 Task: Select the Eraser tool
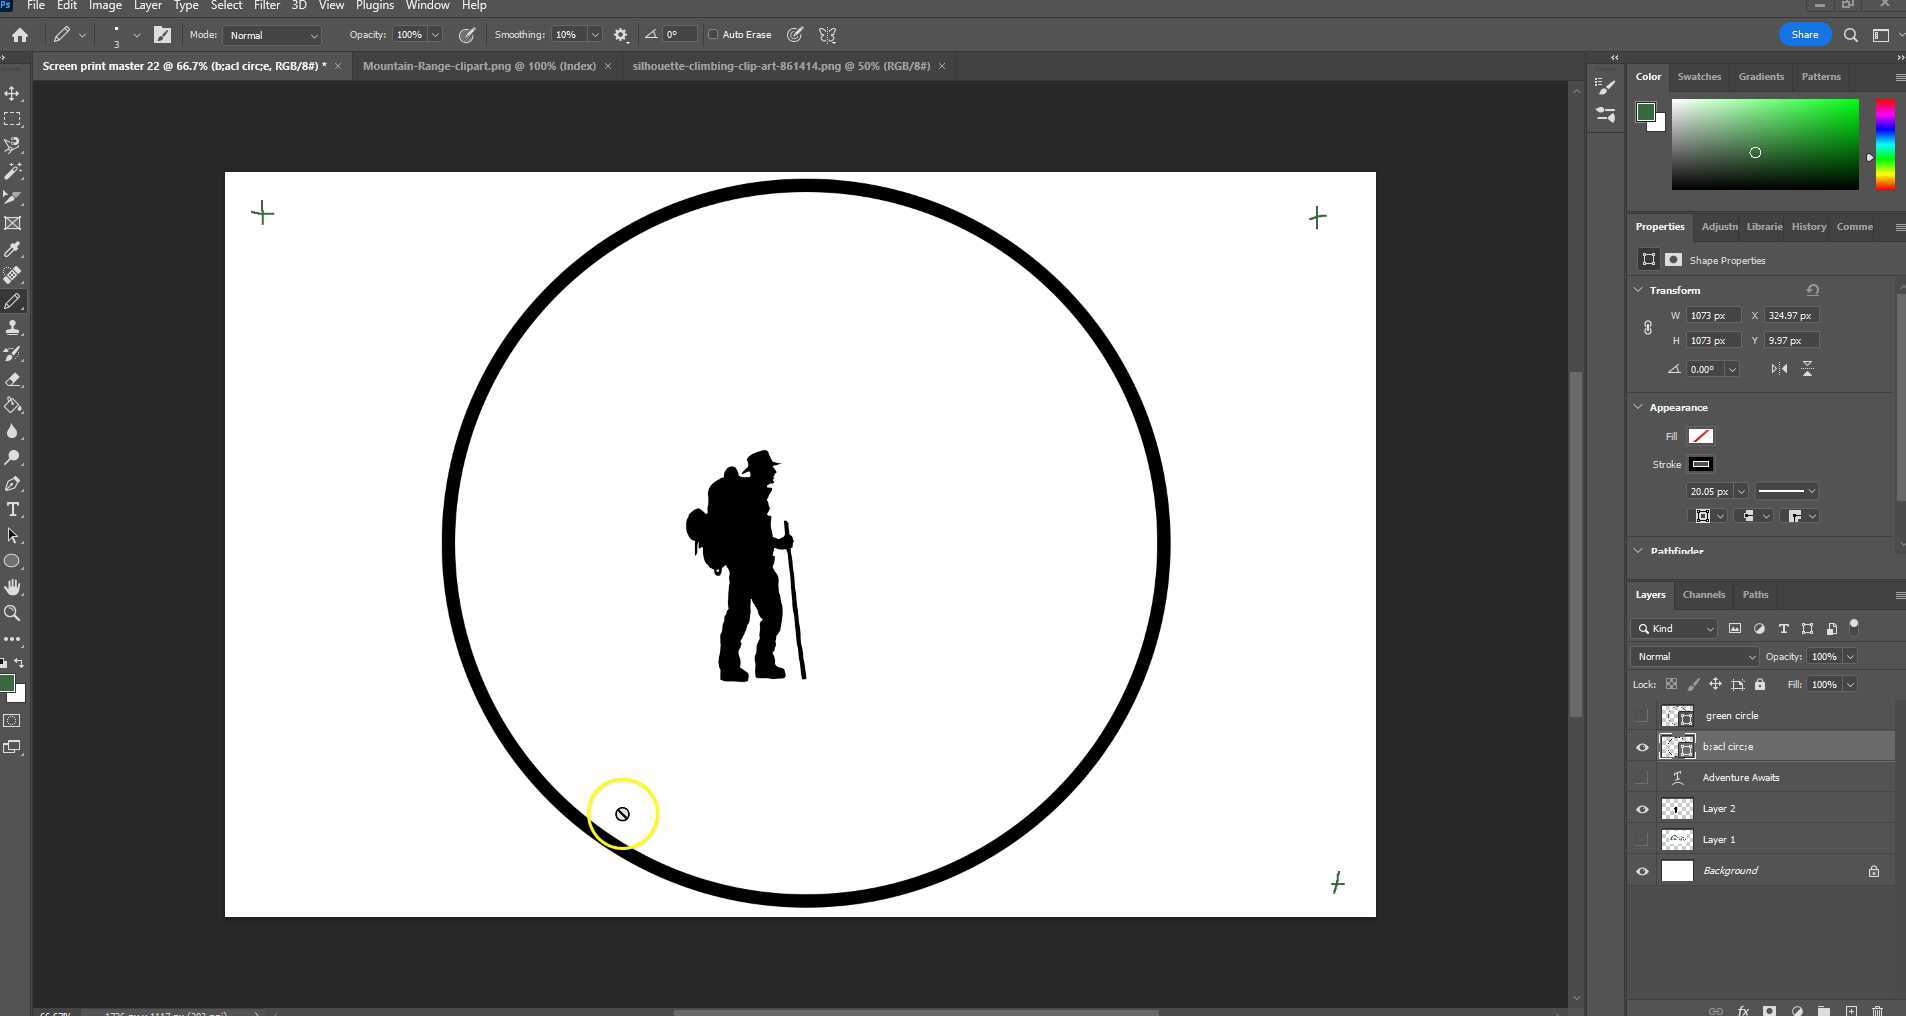[13, 380]
